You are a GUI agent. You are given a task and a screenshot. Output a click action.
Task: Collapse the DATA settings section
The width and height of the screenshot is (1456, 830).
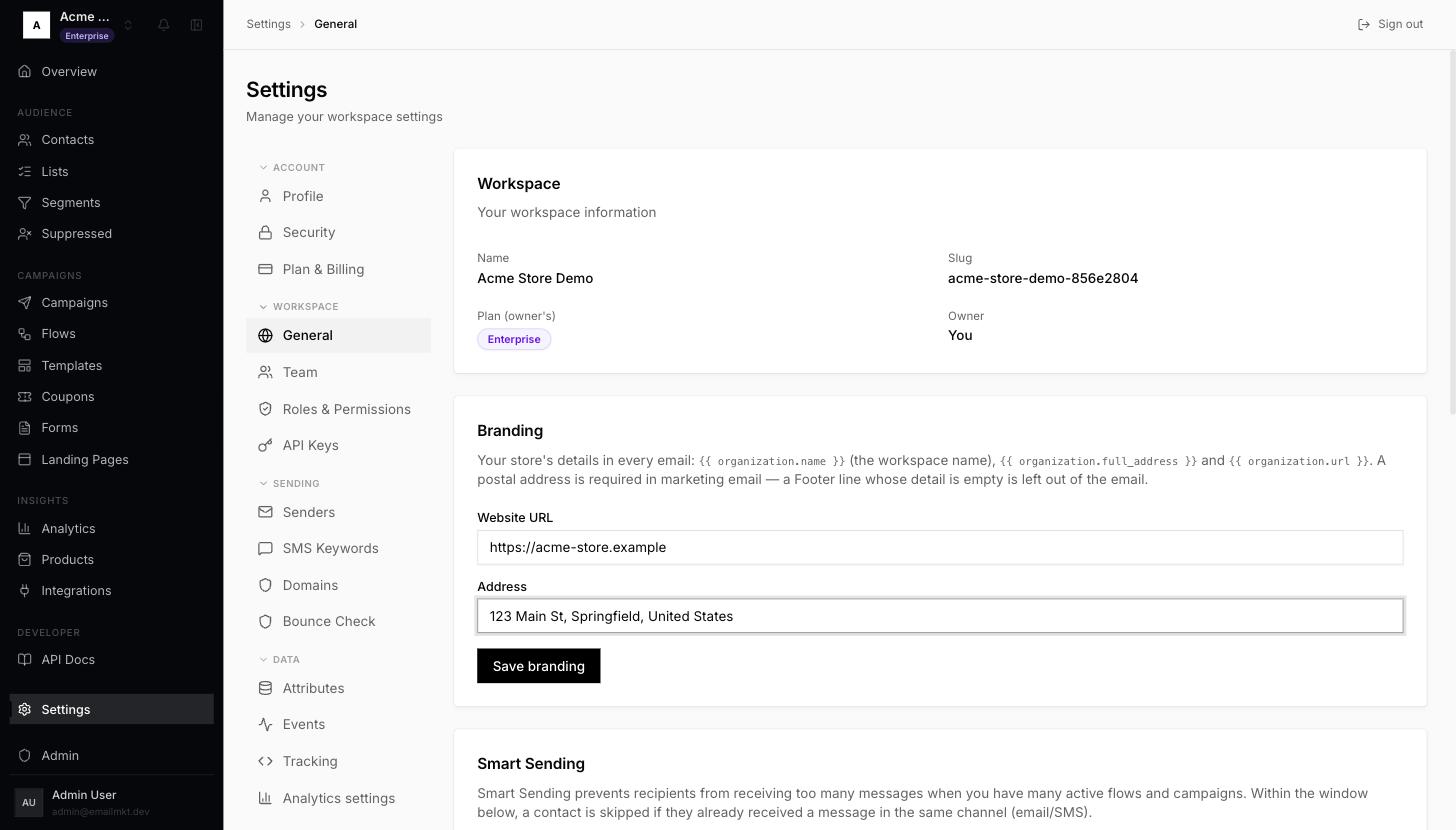280,660
